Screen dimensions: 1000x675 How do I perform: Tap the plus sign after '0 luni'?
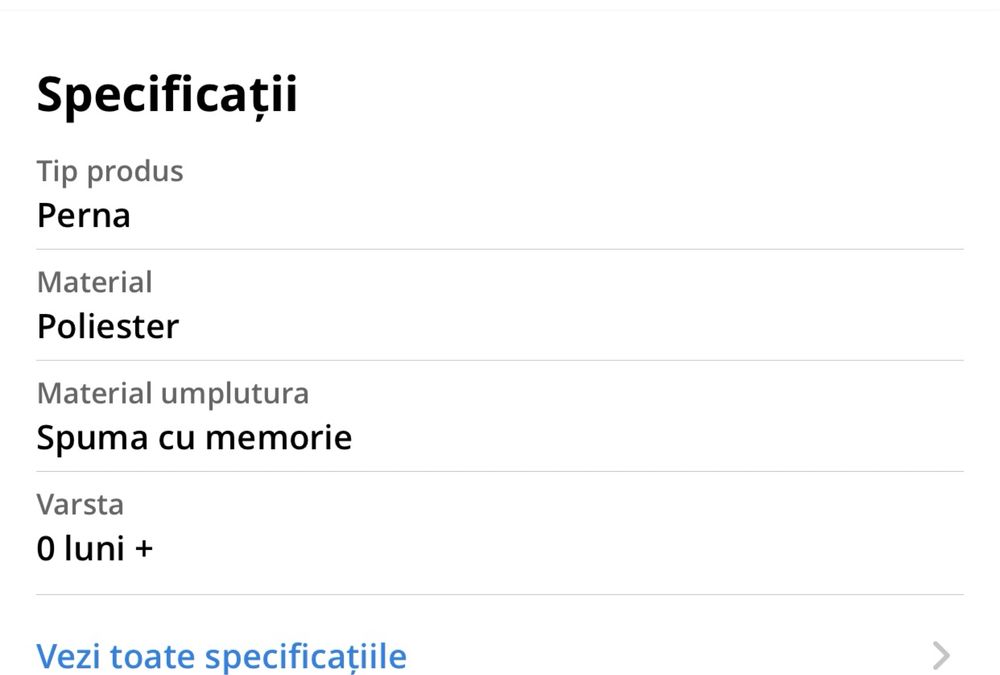[x=144, y=549]
